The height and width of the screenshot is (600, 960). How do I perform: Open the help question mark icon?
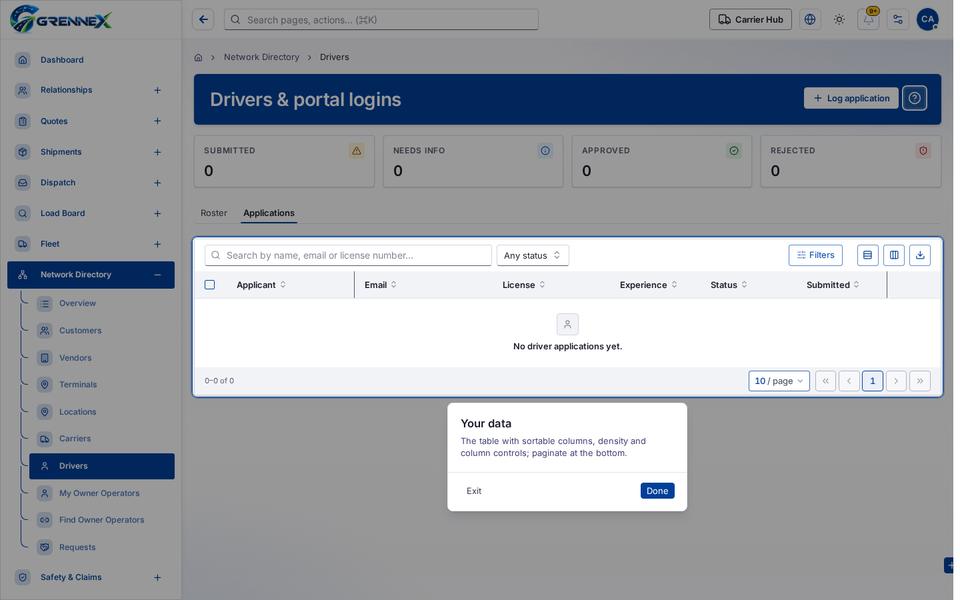tap(914, 98)
